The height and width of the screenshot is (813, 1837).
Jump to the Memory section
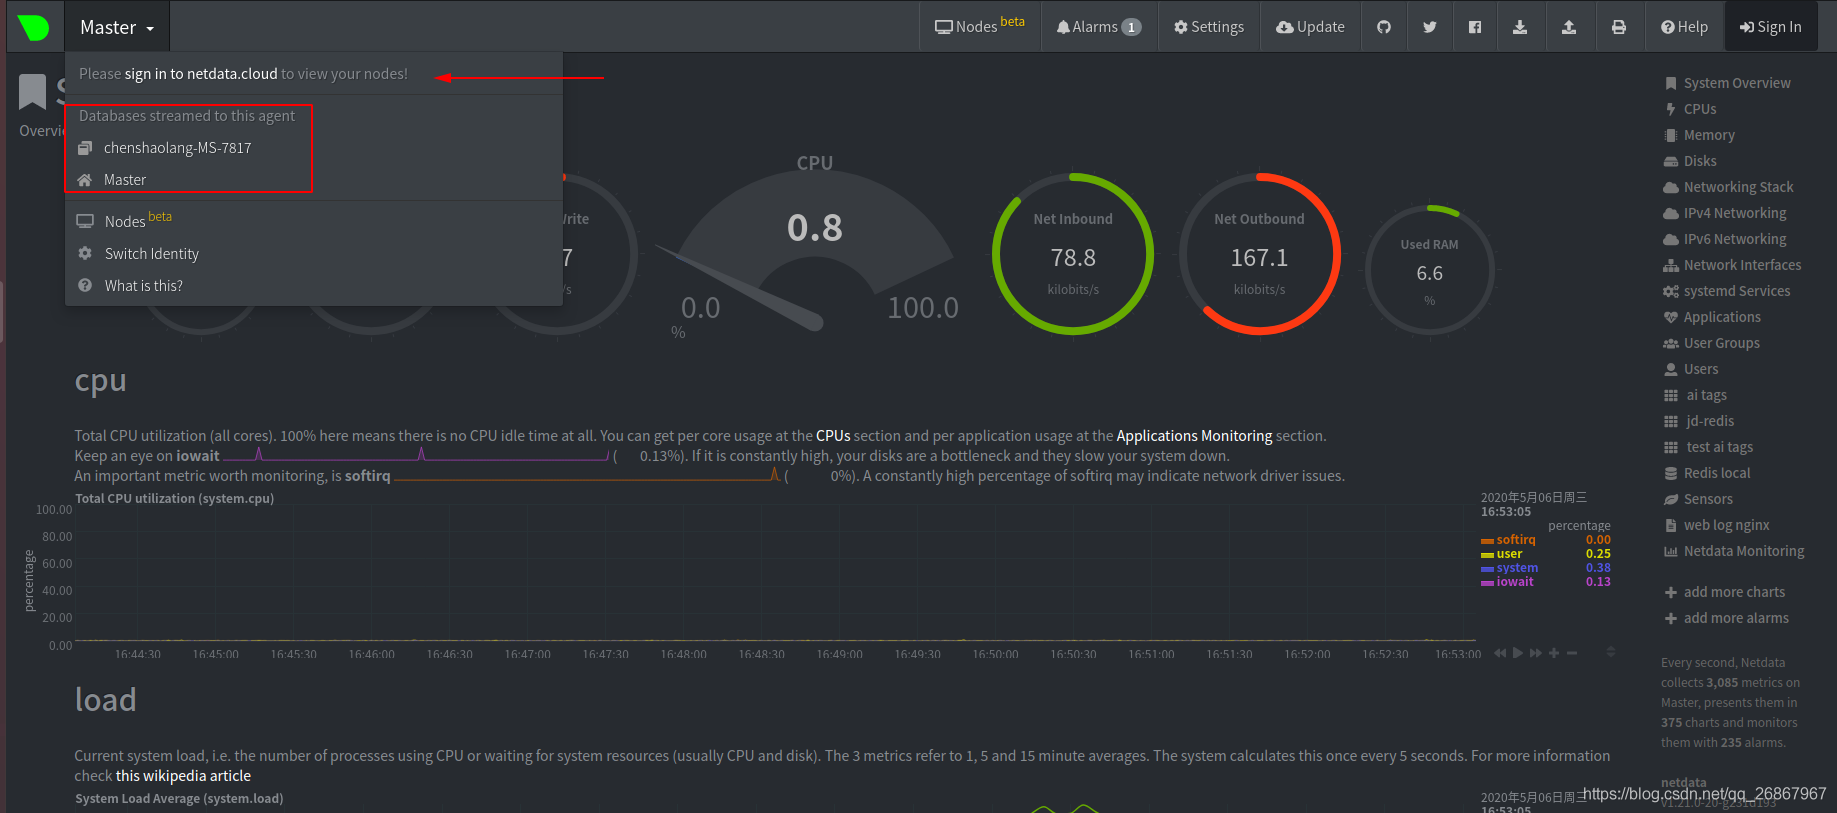1709,135
